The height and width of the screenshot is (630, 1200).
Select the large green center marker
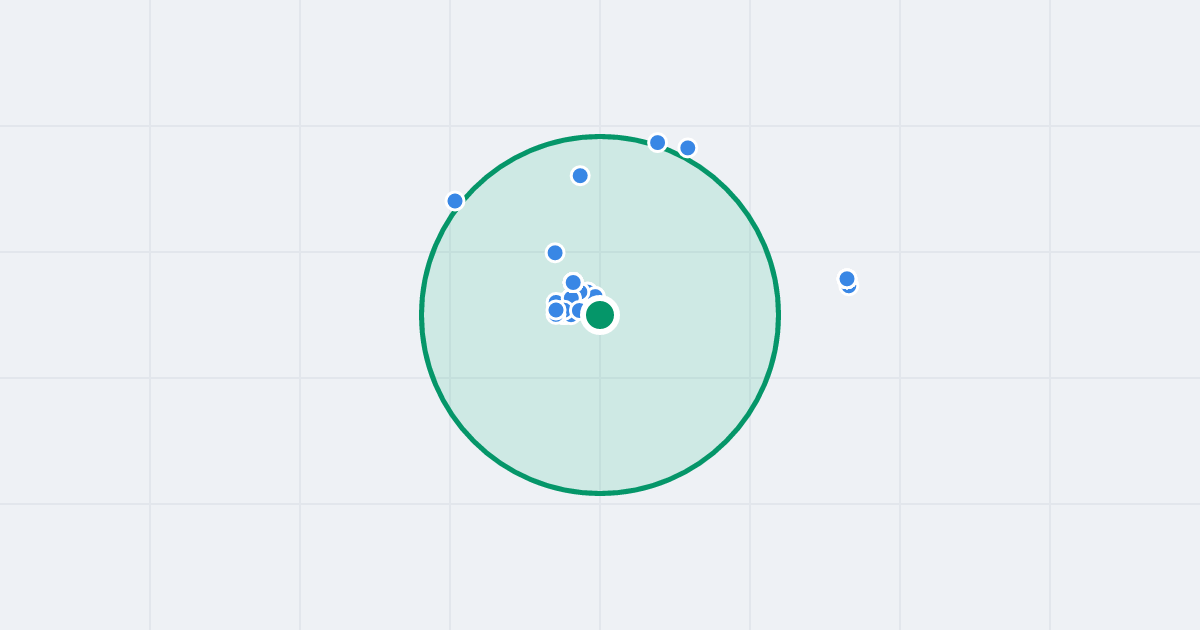point(600,315)
